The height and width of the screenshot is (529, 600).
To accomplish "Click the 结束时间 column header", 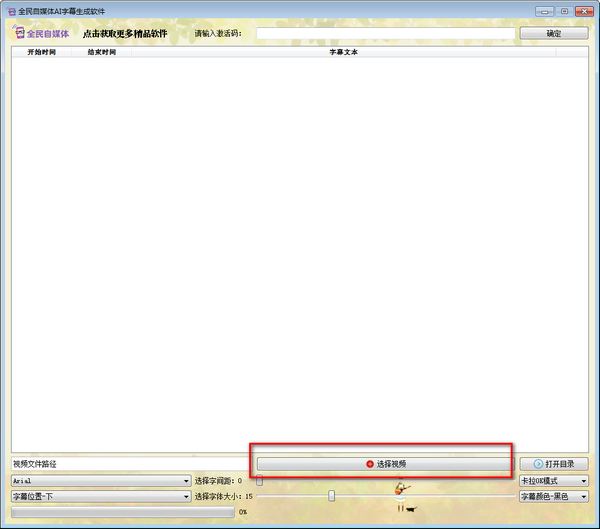I will (101, 52).
